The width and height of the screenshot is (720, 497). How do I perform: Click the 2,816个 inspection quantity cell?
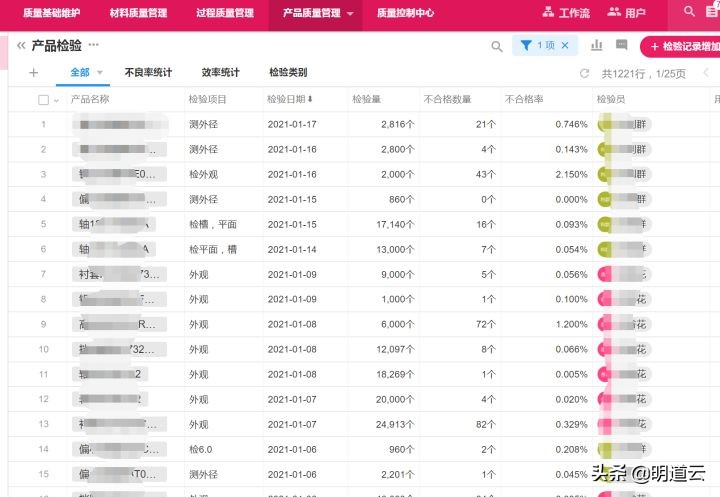(x=398, y=124)
